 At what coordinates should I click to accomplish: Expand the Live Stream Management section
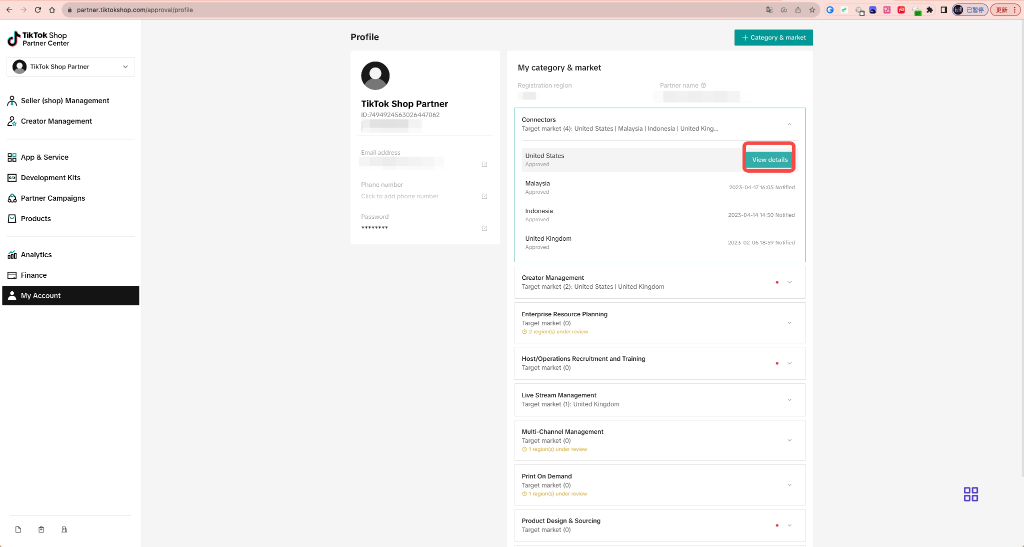pyautogui.click(x=790, y=400)
